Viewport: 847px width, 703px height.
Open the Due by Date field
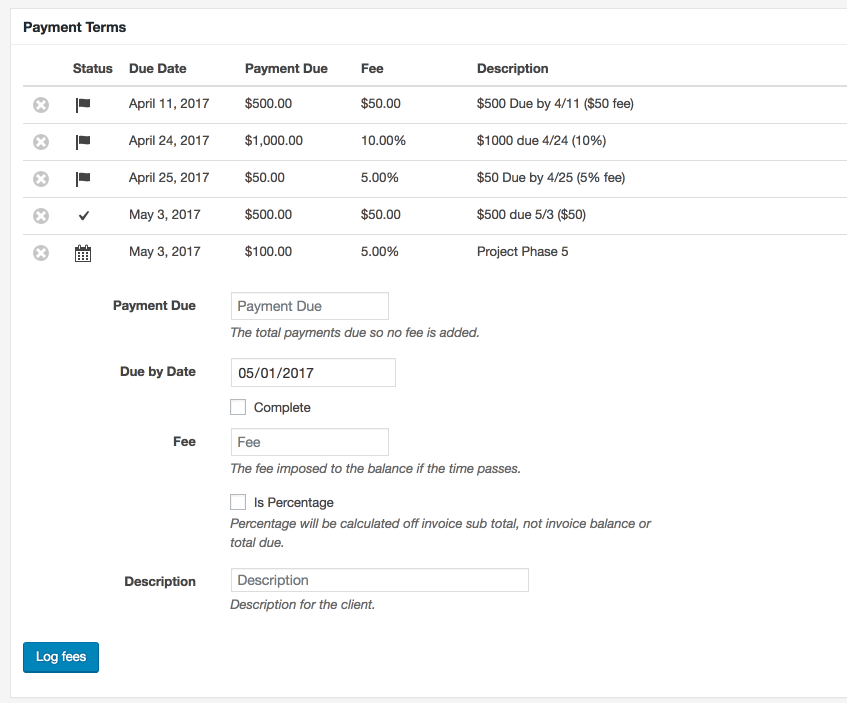pyautogui.click(x=313, y=373)
